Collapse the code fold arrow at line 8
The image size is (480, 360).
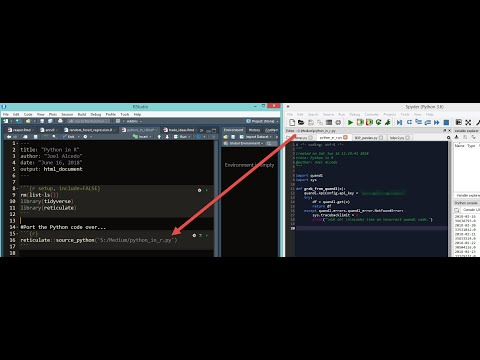point(17,189)
